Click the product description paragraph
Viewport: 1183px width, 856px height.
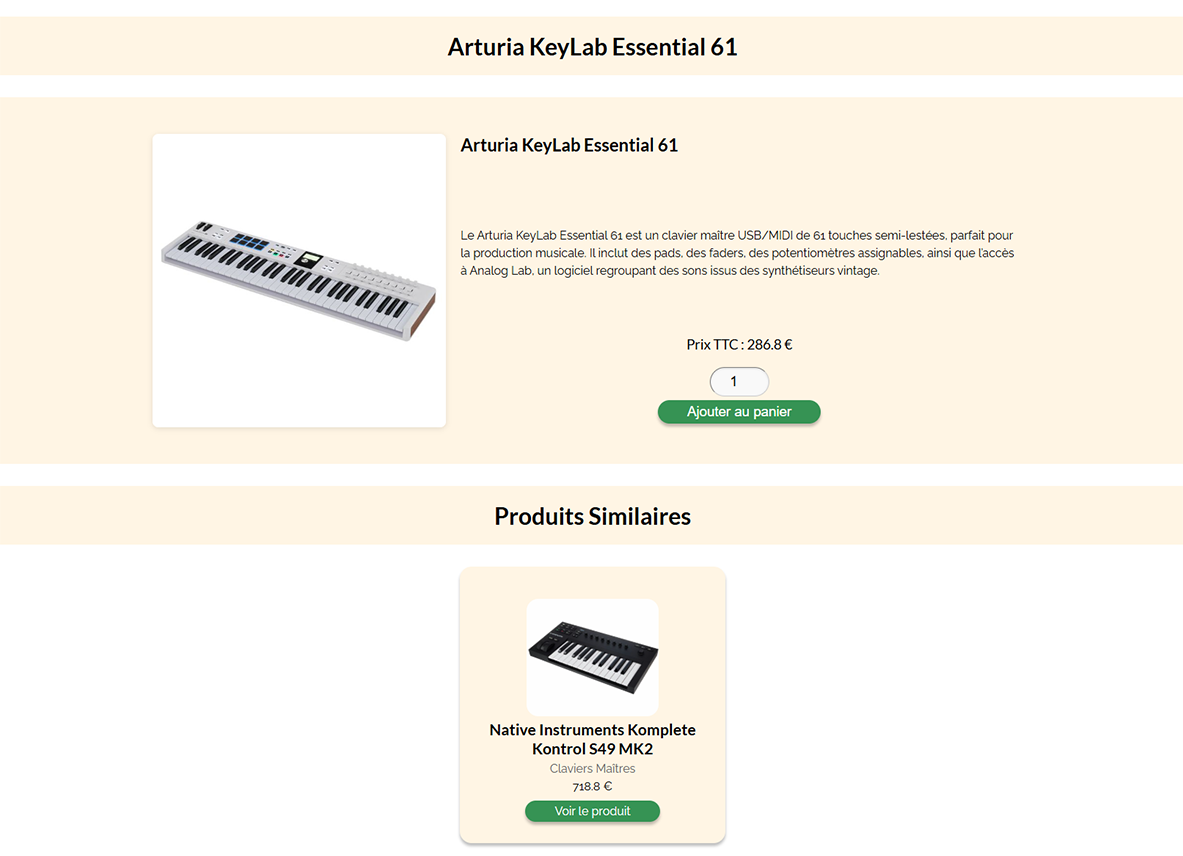tap(737, 253)
